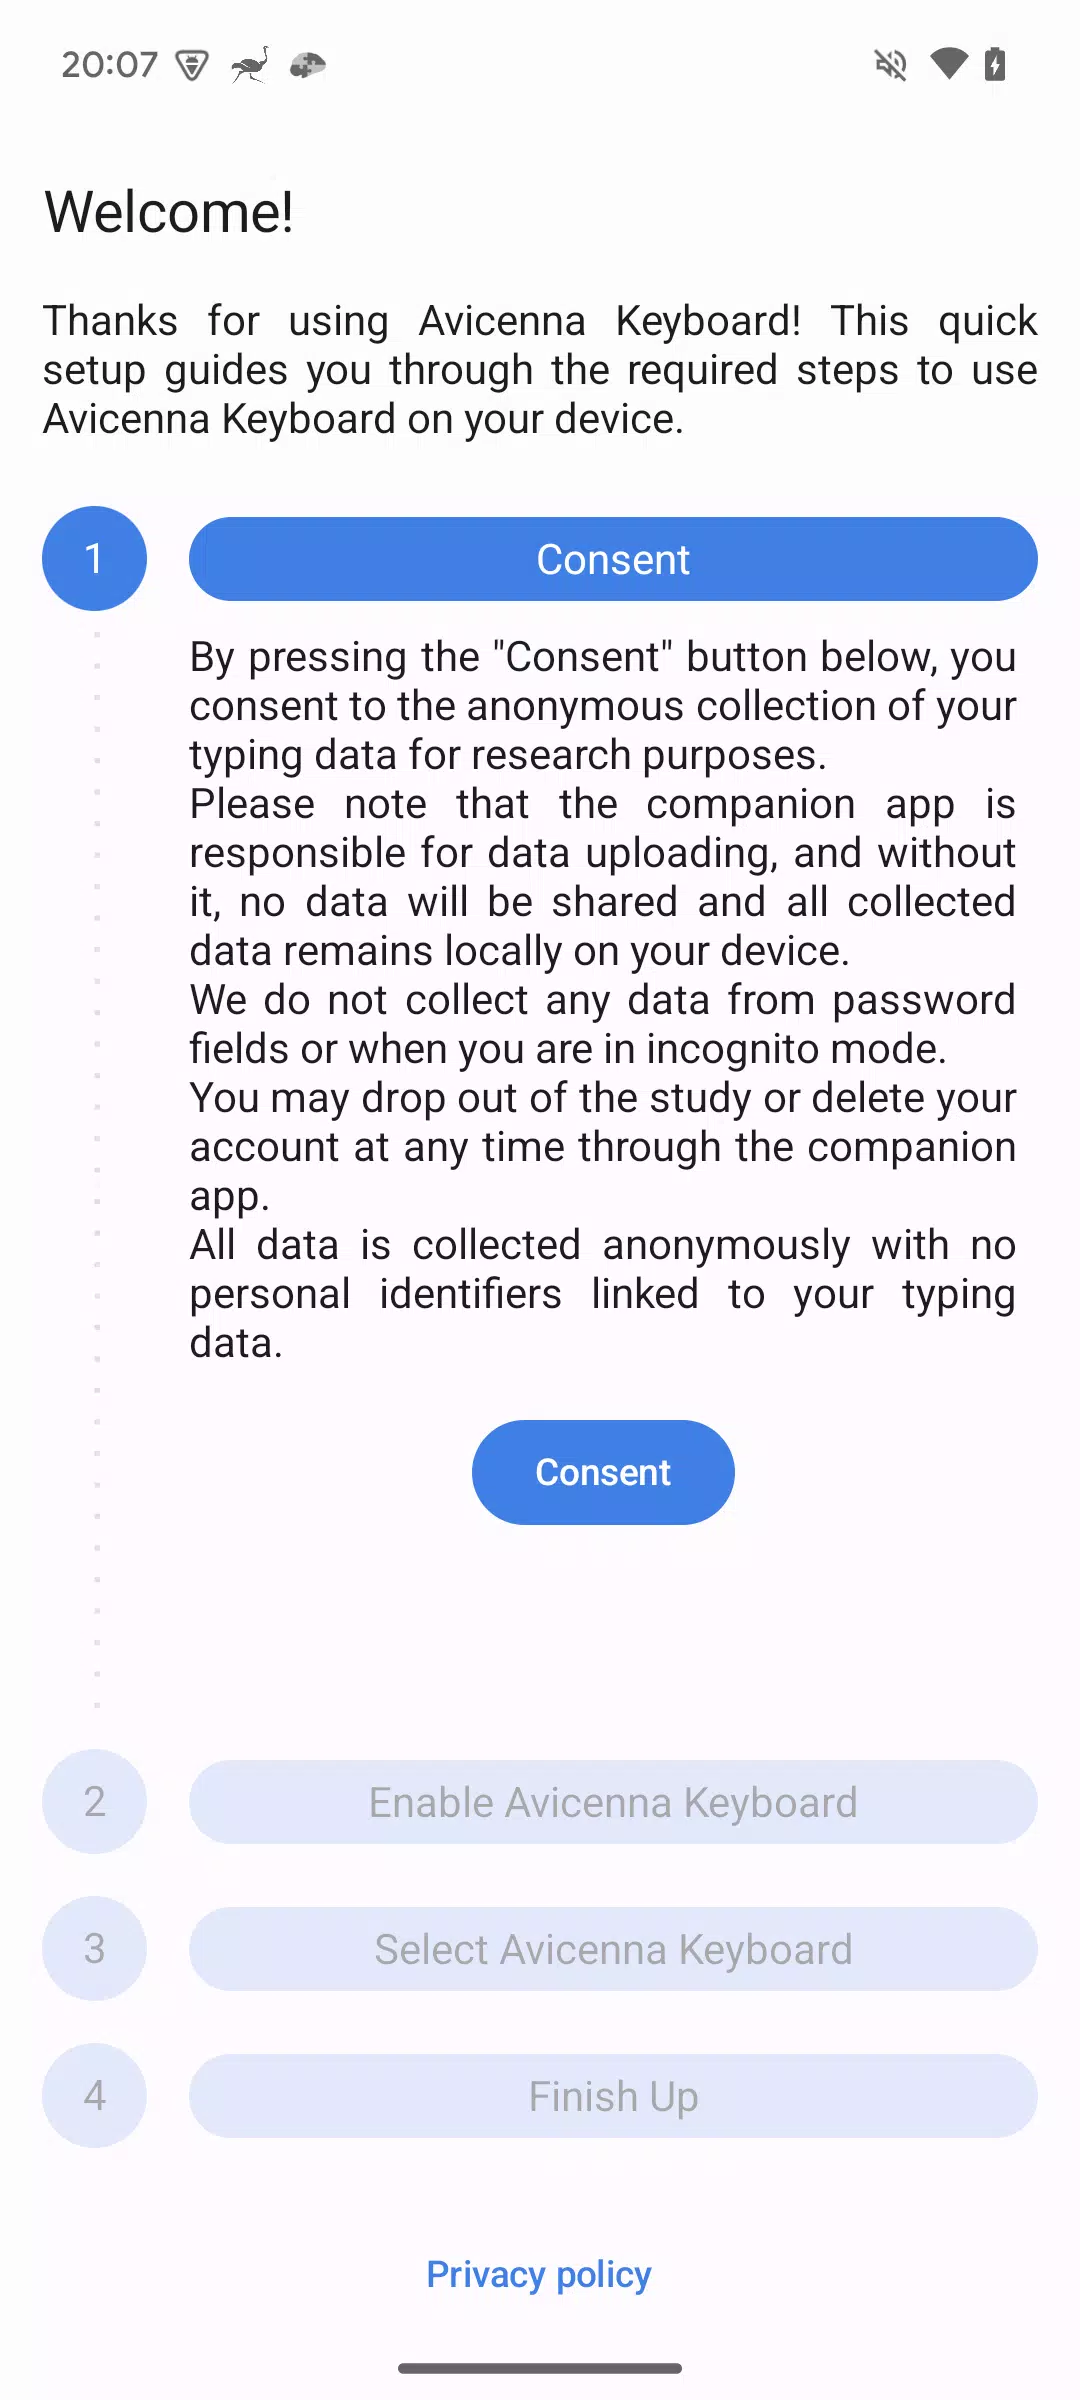Tap the step 4 circle indicator

(x=94, y=2095)
